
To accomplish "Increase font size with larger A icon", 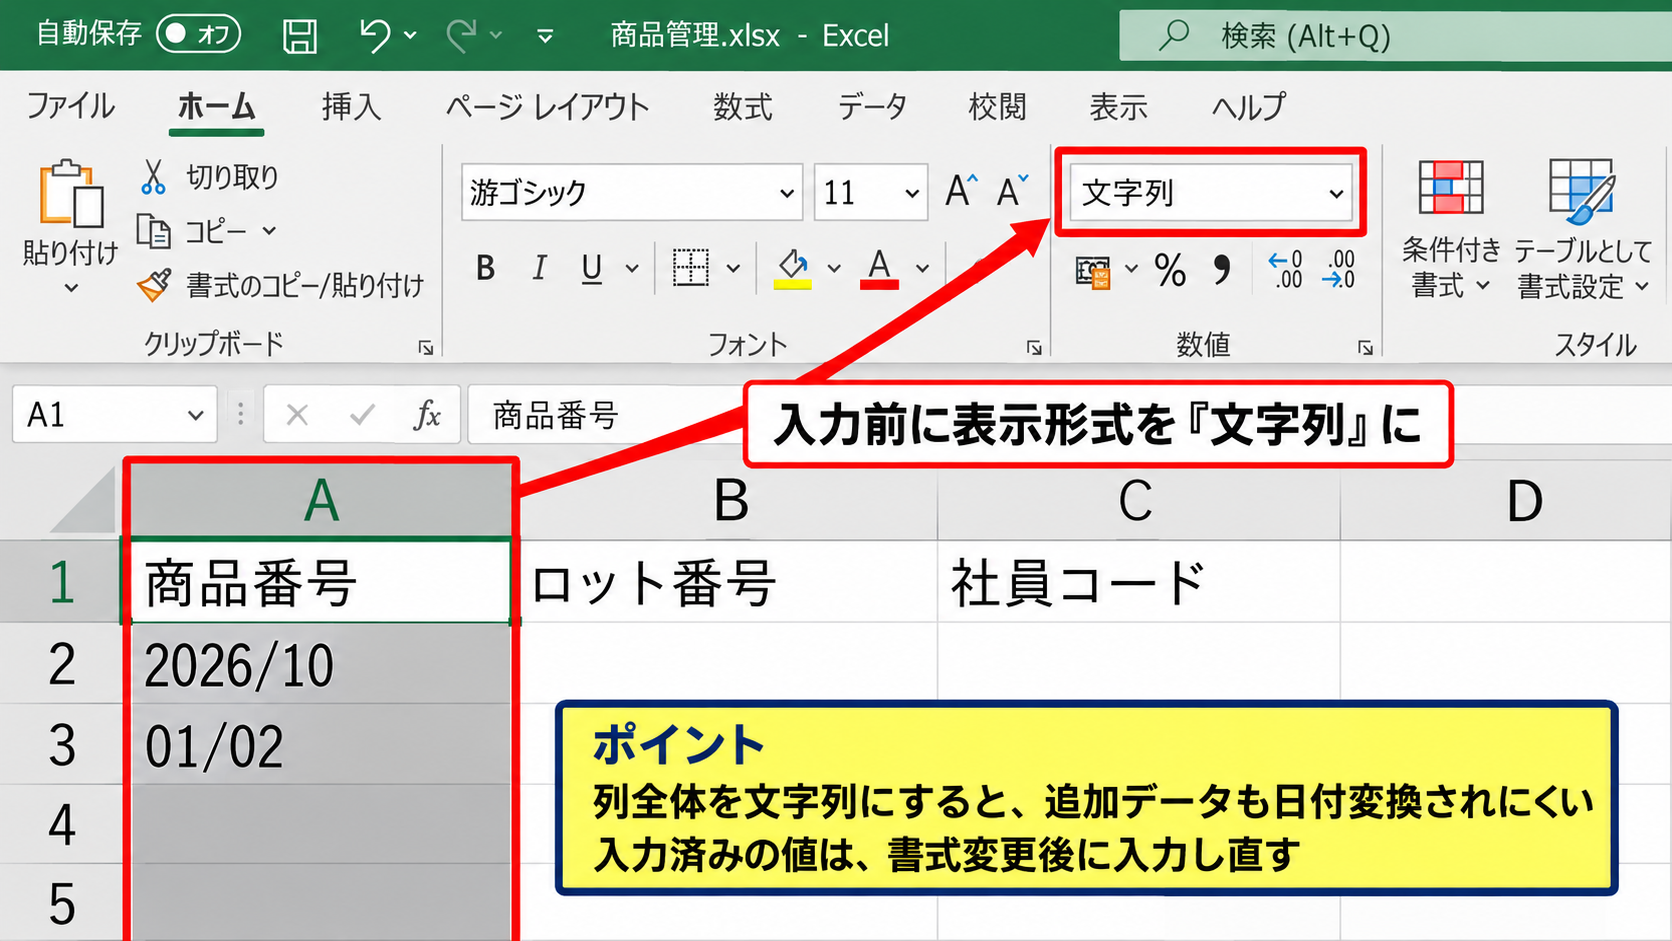I will [x=961, y=190].
